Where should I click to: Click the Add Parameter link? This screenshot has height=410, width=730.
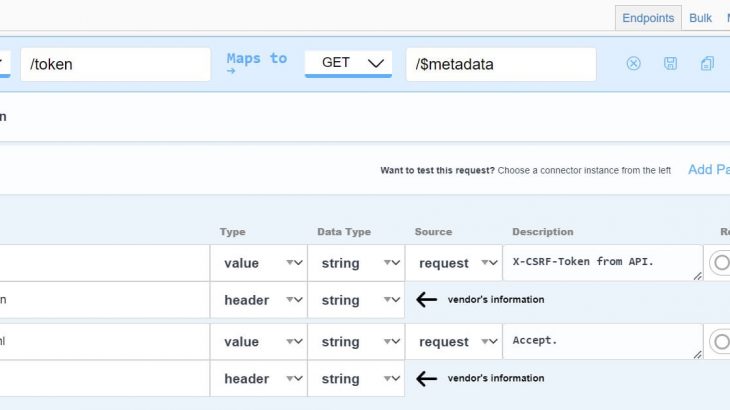(709, 169)
